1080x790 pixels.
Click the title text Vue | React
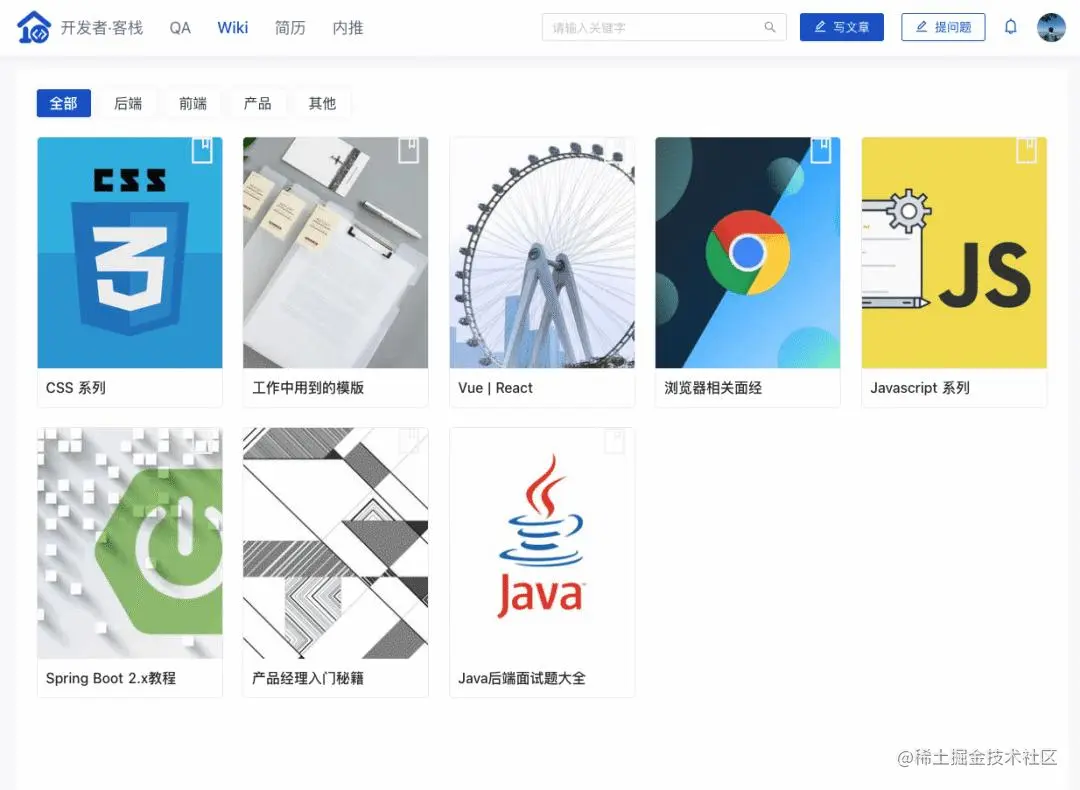click(x=495, y=388)
